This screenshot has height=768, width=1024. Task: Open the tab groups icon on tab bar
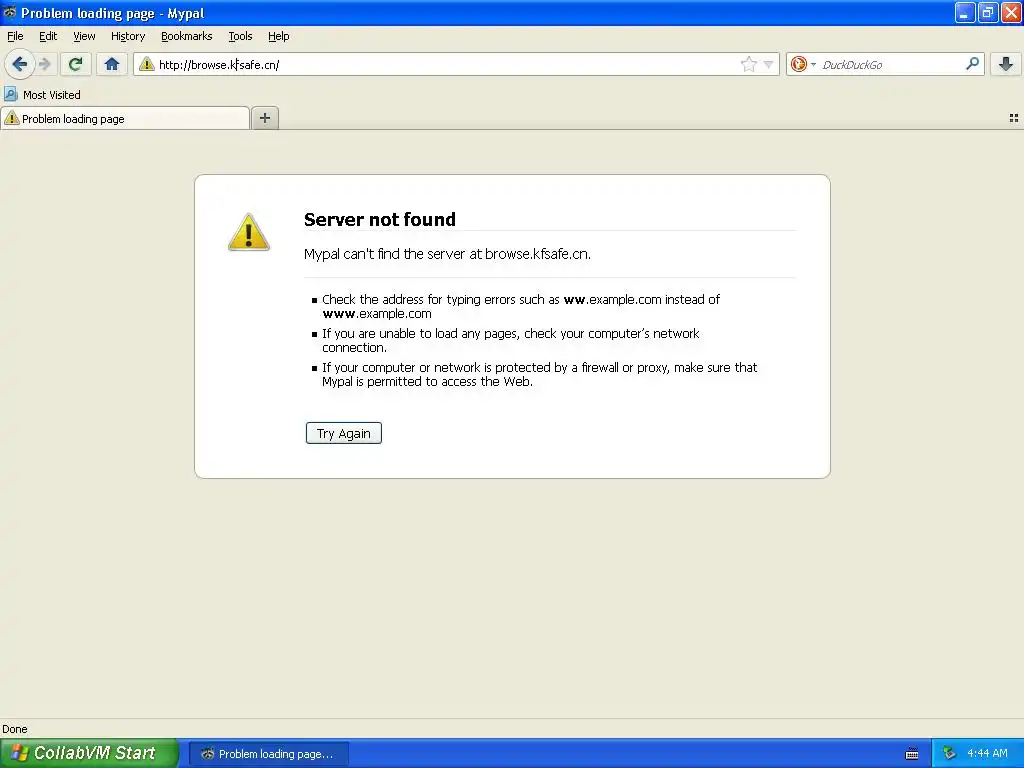coord(1014,118)
